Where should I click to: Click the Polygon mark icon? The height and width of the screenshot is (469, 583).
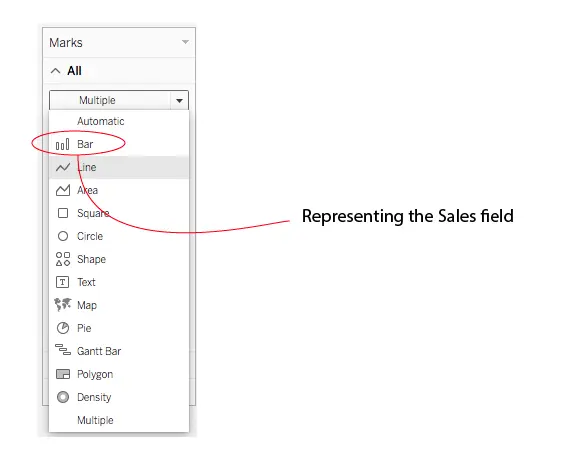tap(63, 374)
